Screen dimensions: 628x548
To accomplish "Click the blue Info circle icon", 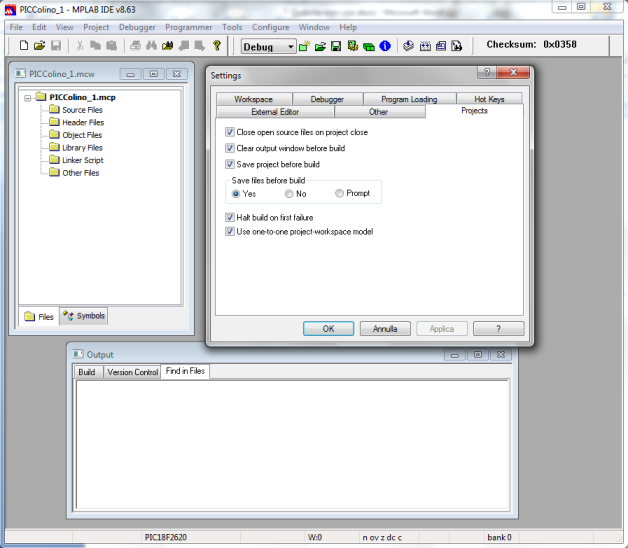I will coord(385,46).
